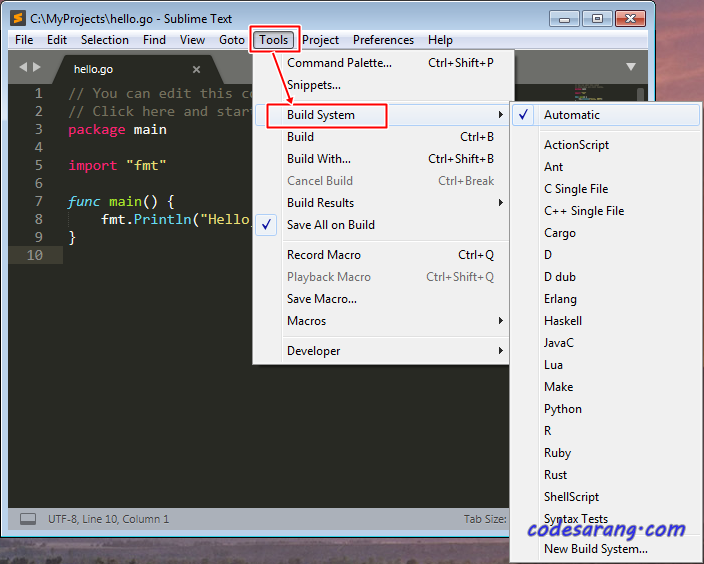Select Python build system

click(606, 409)
